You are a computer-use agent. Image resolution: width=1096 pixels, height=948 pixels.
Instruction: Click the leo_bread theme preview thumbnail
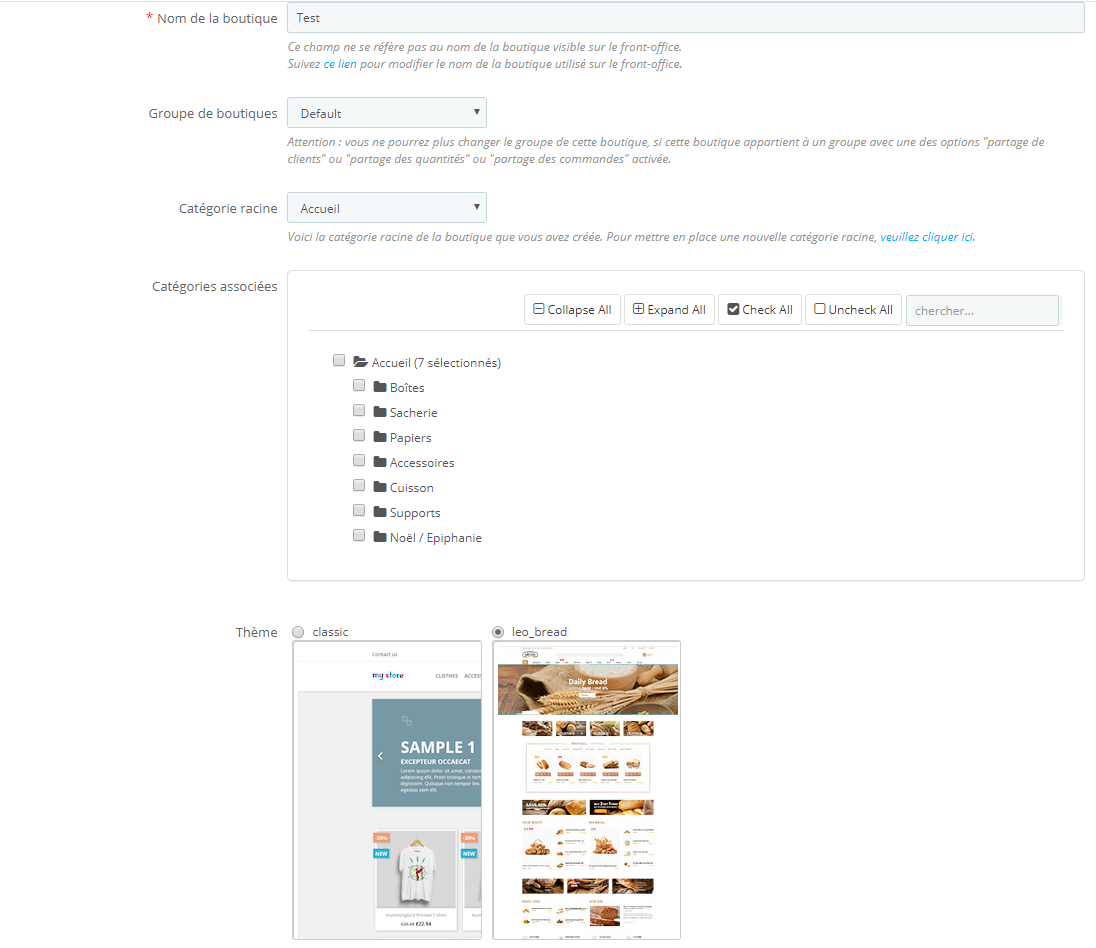pyautogui.click(x=586, y=790)
